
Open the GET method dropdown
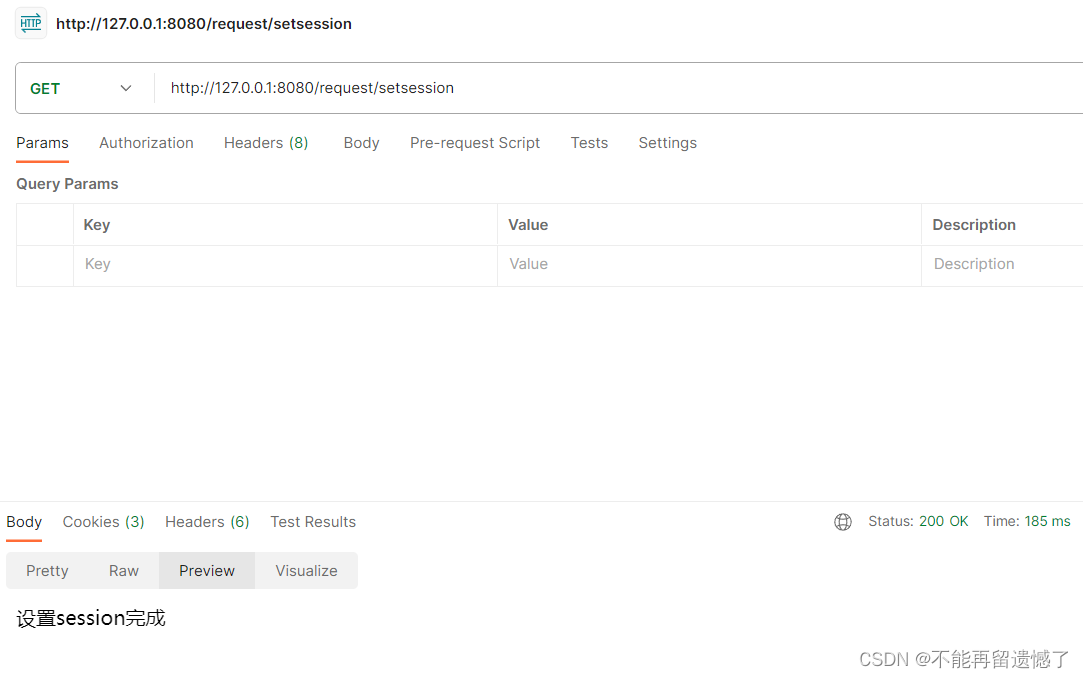82,88
